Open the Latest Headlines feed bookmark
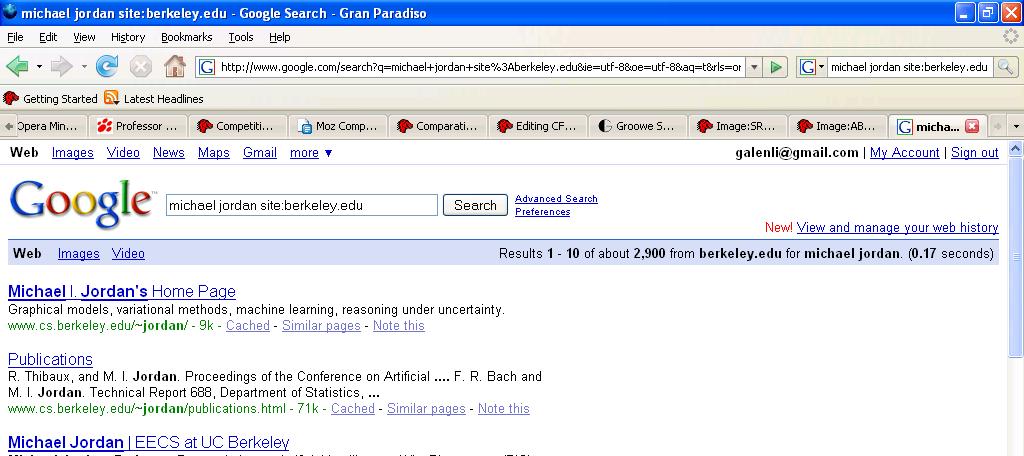The height and width of the screenshot is (456, 1024). pos(154,99)
